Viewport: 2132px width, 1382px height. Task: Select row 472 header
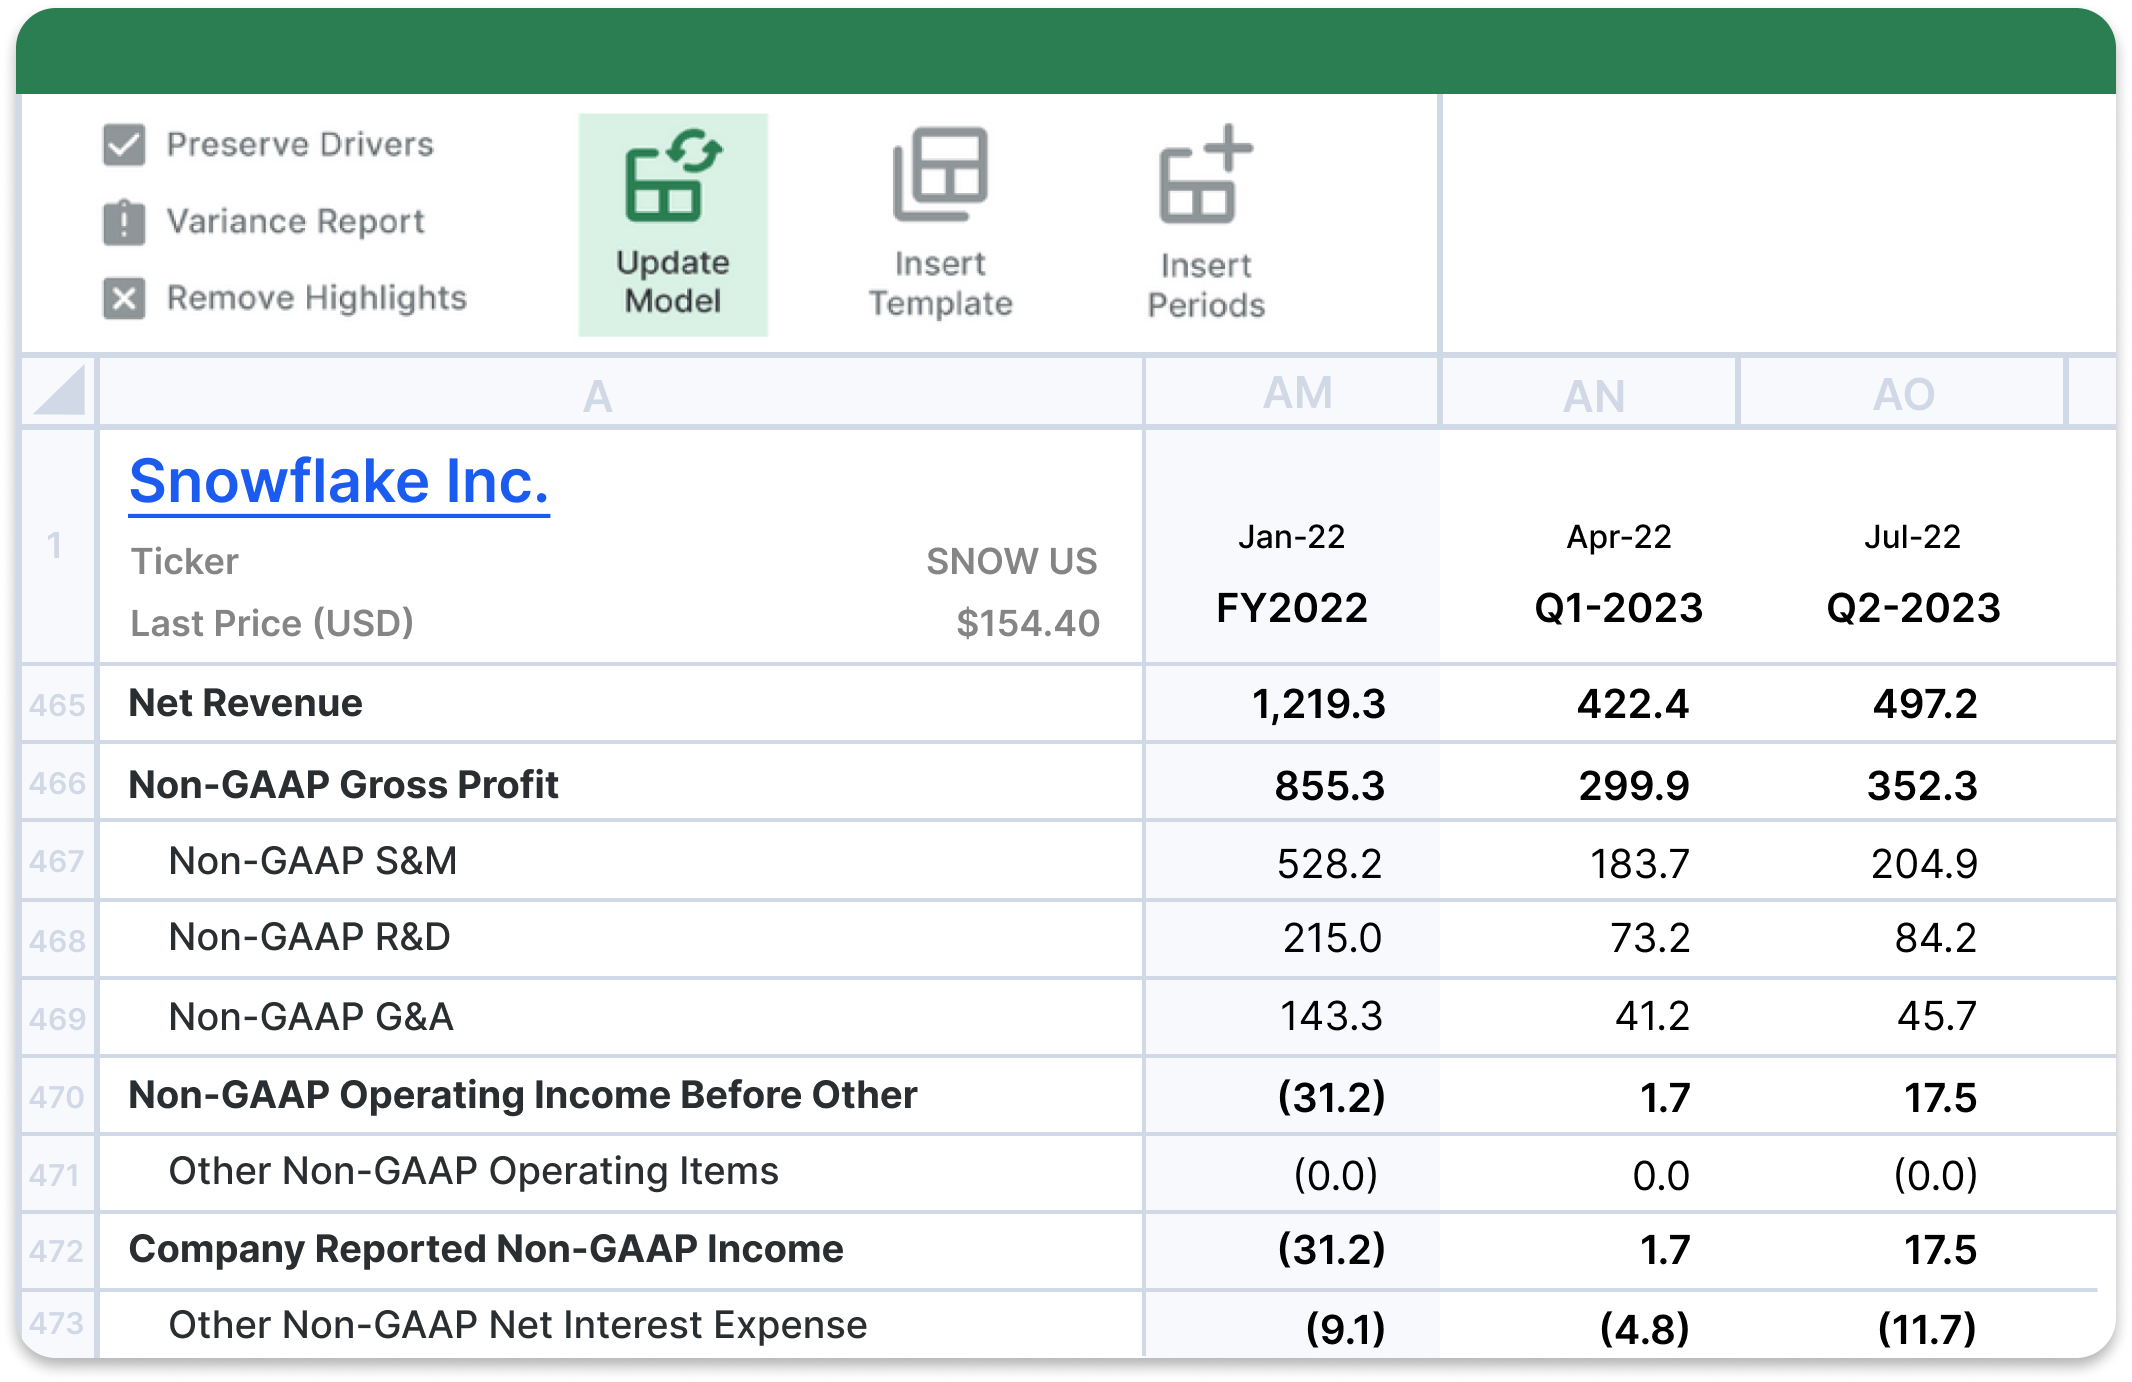pos(58,1251)
